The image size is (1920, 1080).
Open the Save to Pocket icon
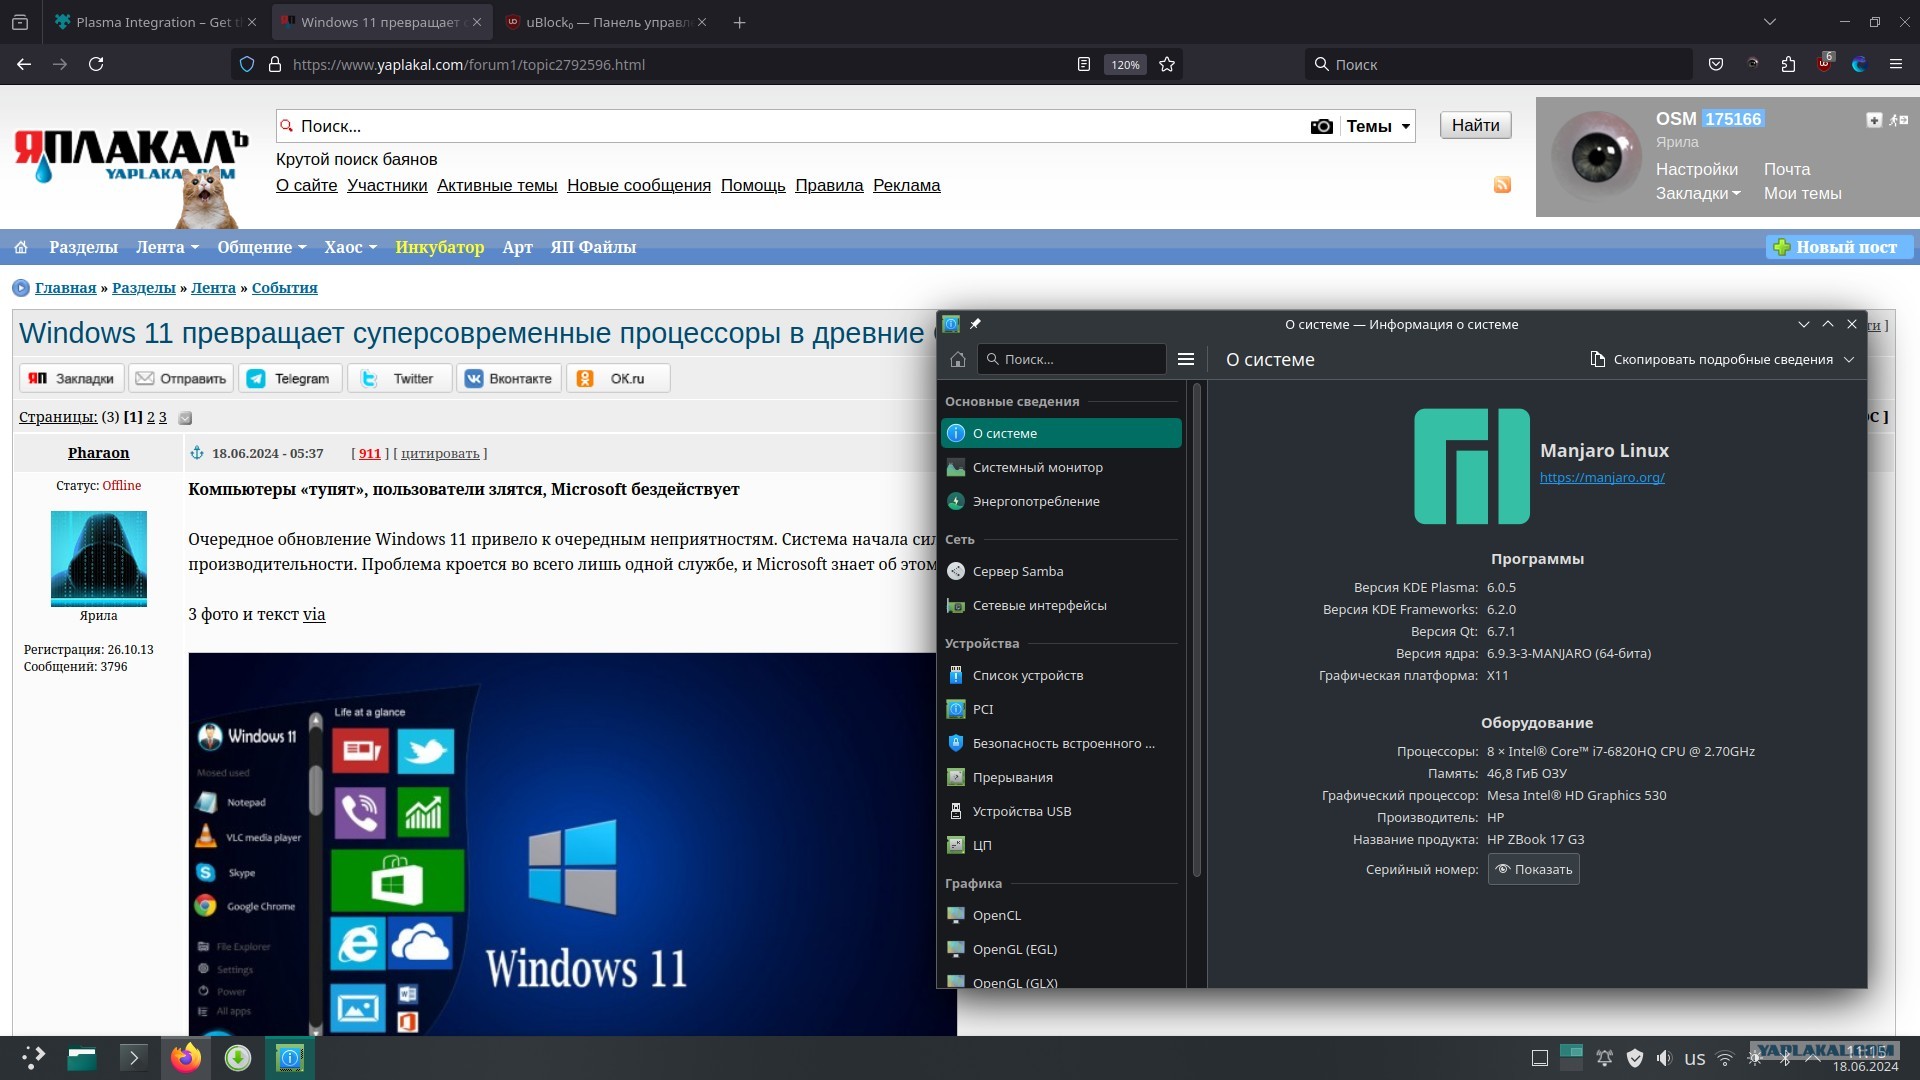click(x=1716, y=64)
